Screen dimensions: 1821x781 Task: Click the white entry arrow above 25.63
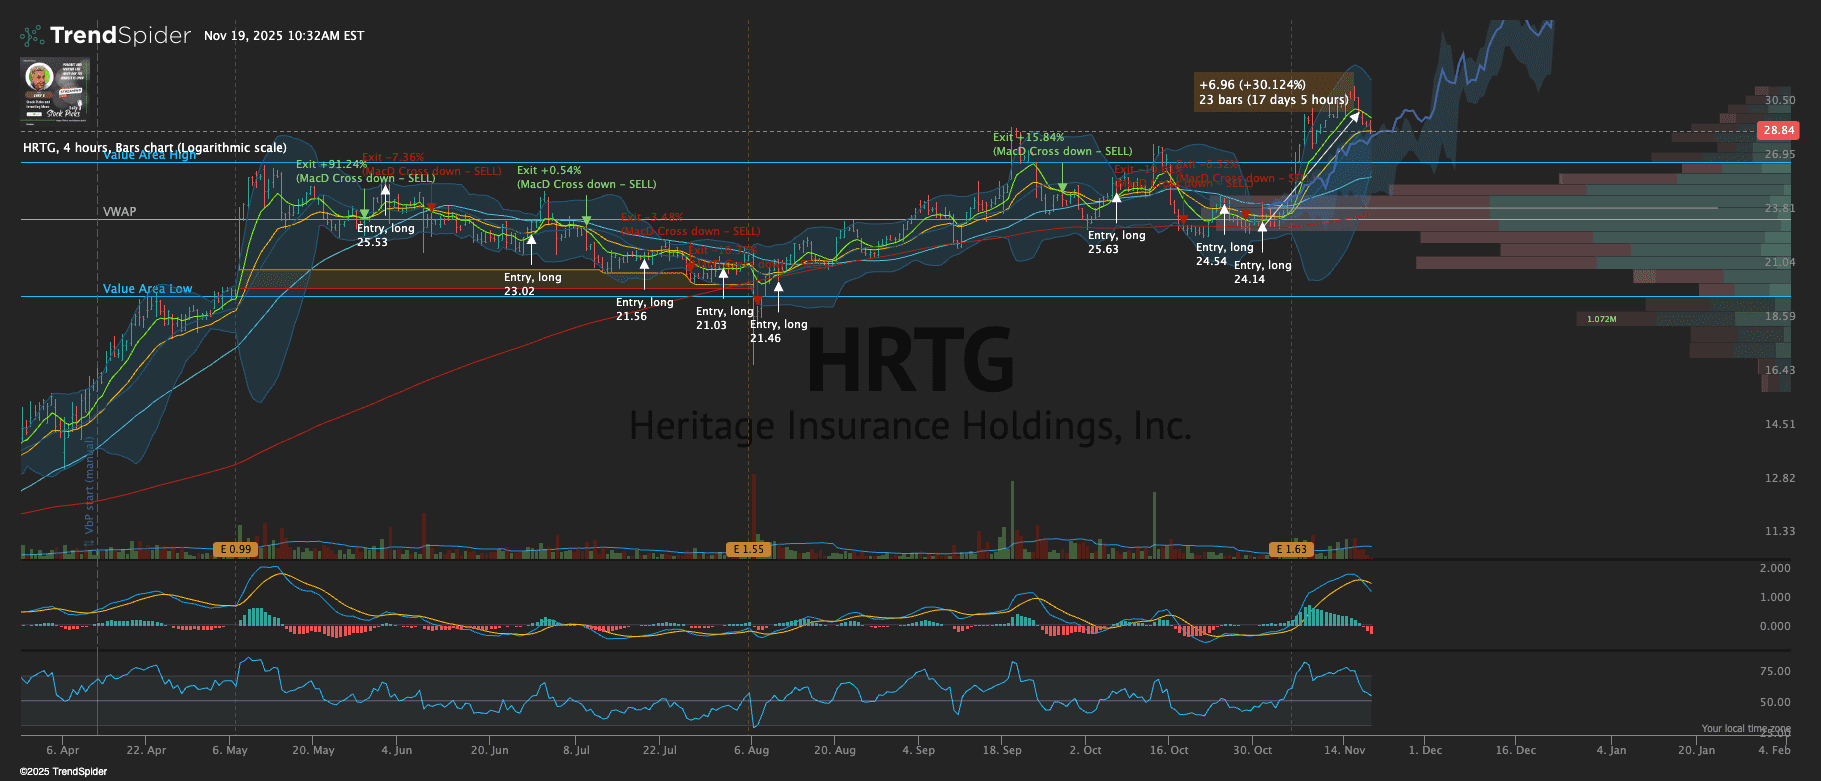(1117, 199)
